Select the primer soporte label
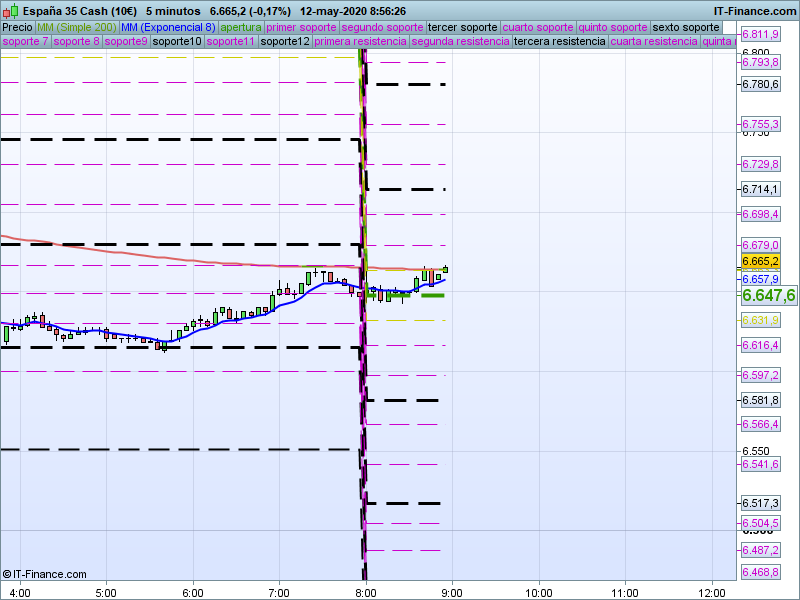Viewport: 800px width, 600px height. point(302,28)
